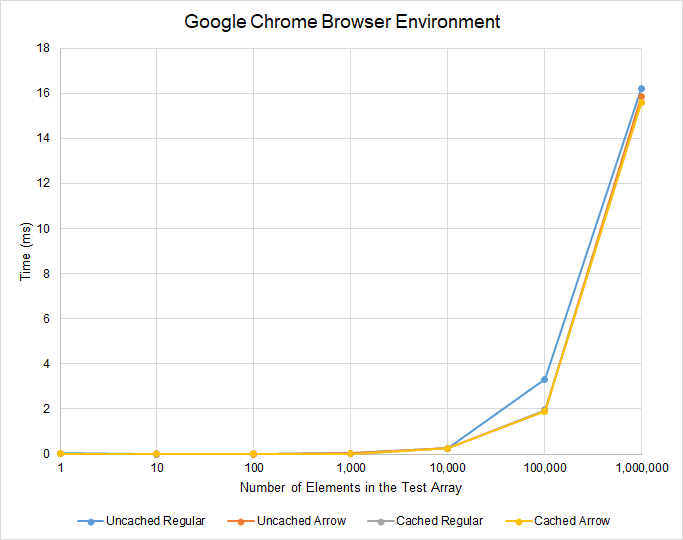Click the y-axis label '0'
Viewport: 683px width, 540px height.
point(47,454)
